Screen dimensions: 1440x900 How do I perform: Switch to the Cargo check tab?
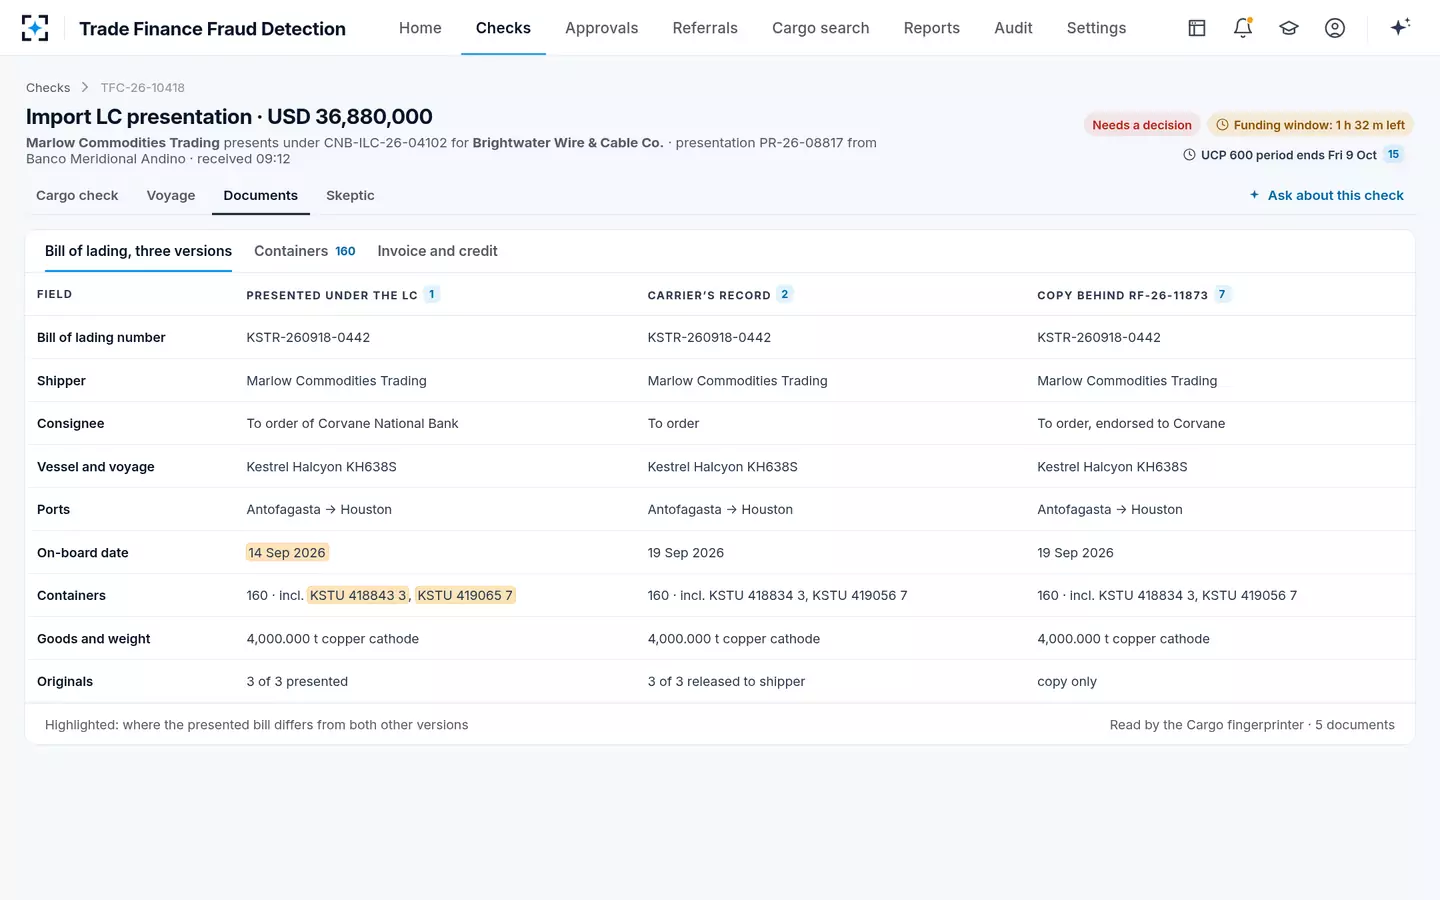click(77, 195)
